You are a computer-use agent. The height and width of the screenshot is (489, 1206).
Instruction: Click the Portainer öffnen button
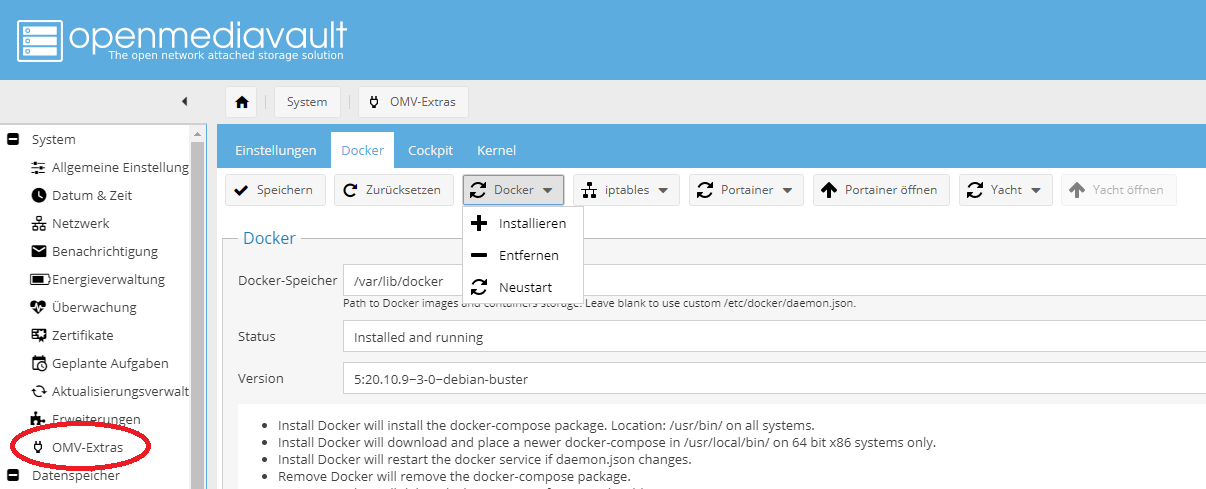coord(881,190)
